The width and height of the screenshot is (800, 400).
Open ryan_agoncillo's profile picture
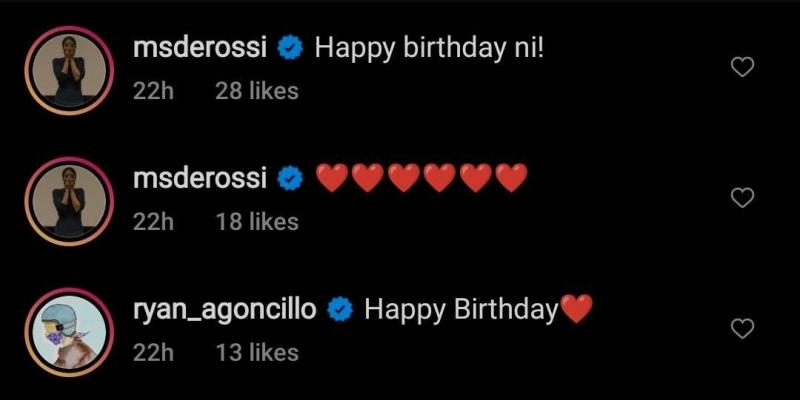click(69, 332)
